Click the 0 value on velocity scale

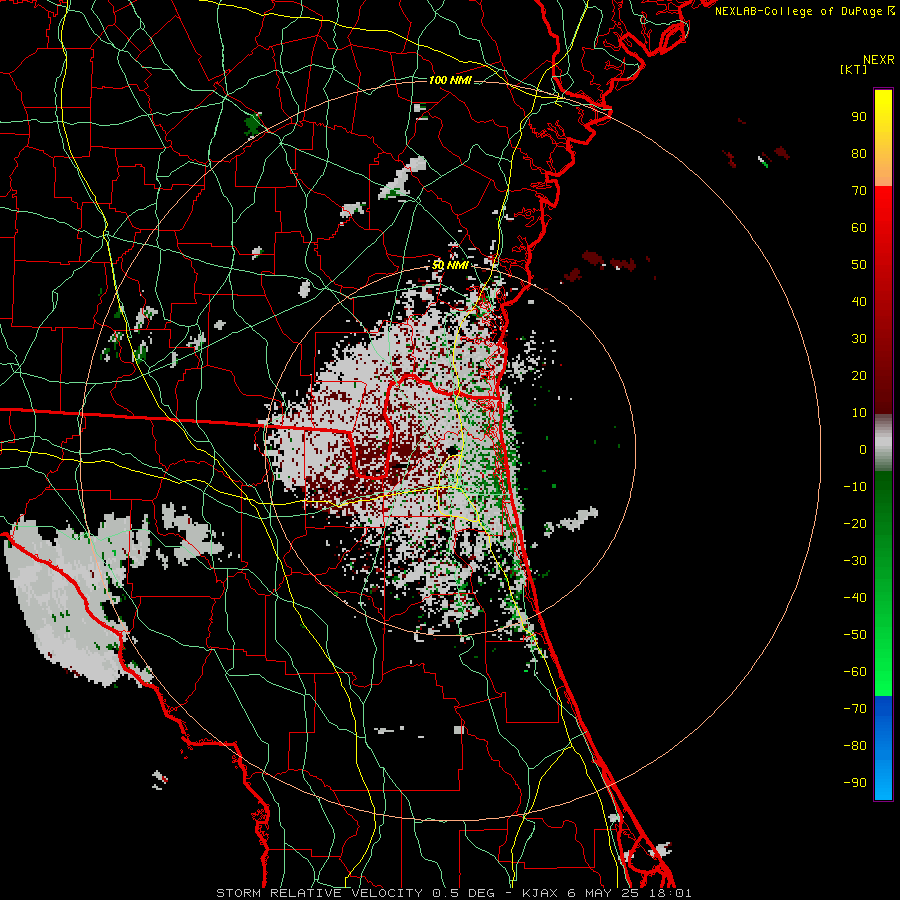(x=863, y=449)
